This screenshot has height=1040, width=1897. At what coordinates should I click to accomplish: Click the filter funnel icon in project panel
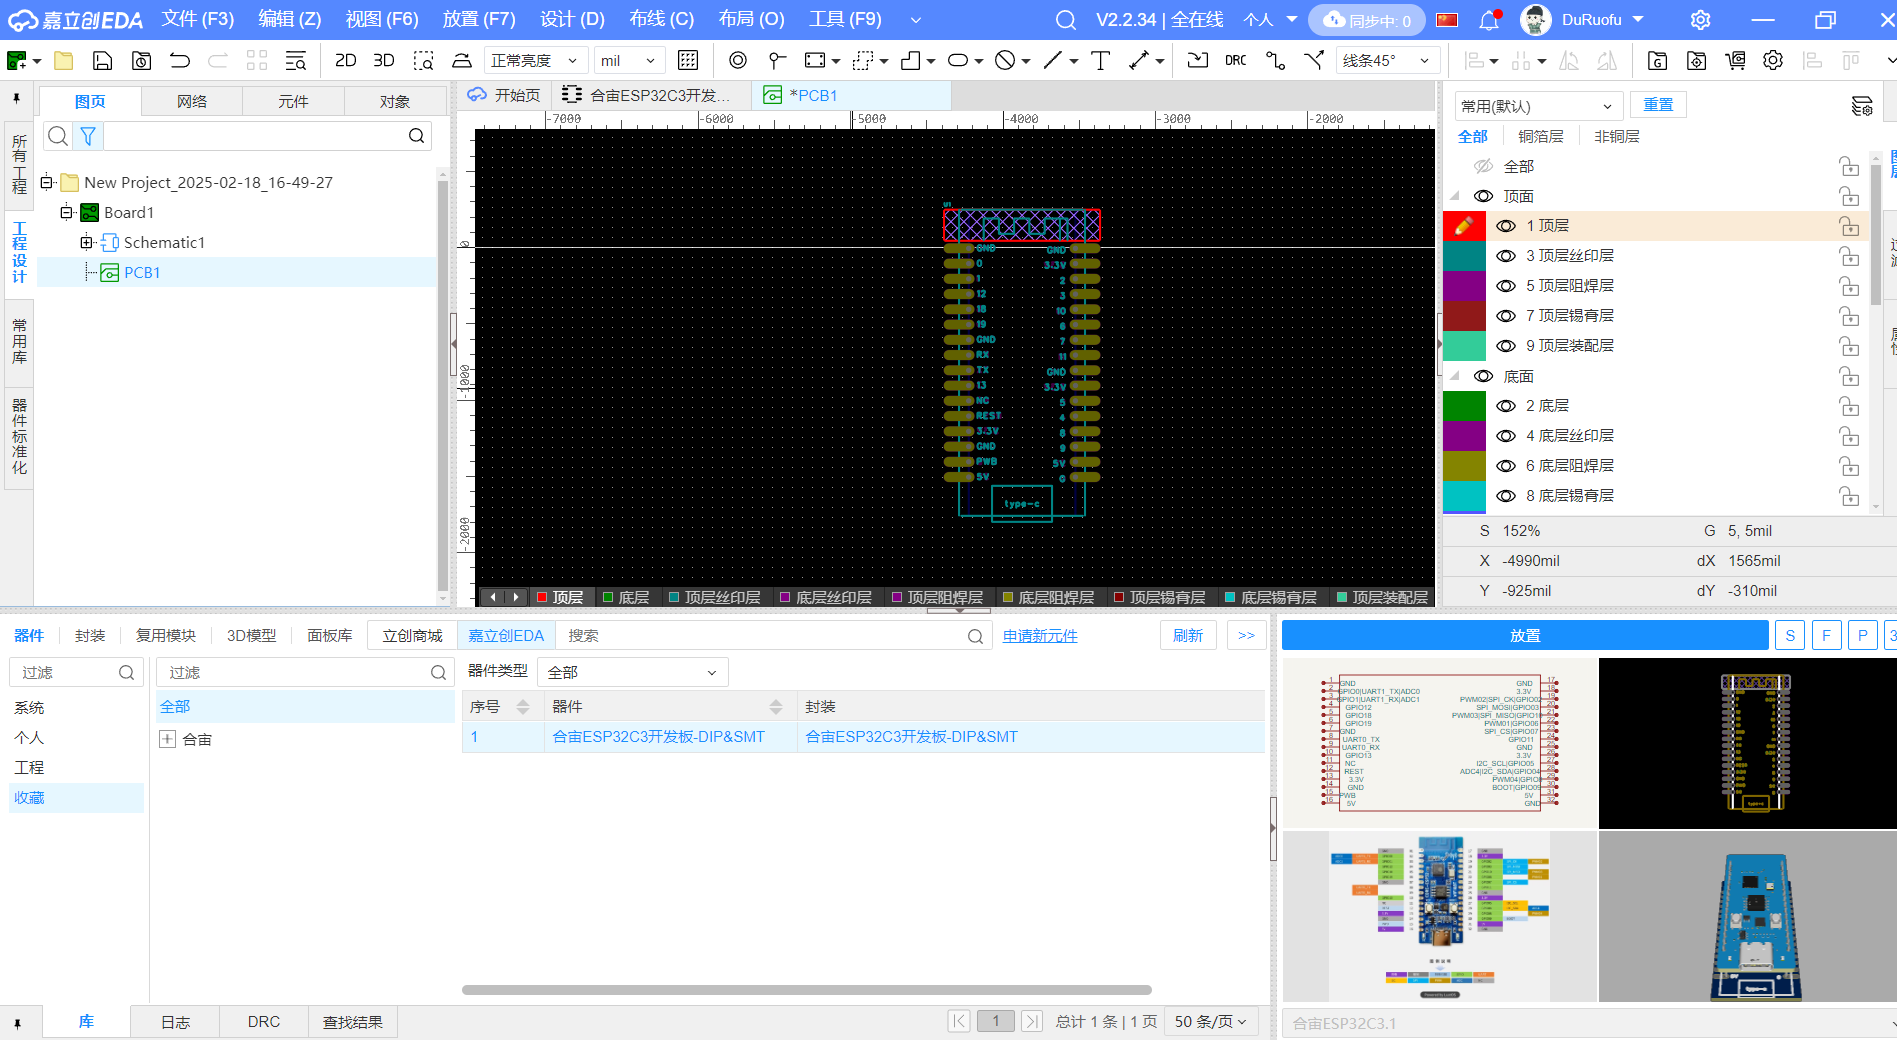(88, 136)
